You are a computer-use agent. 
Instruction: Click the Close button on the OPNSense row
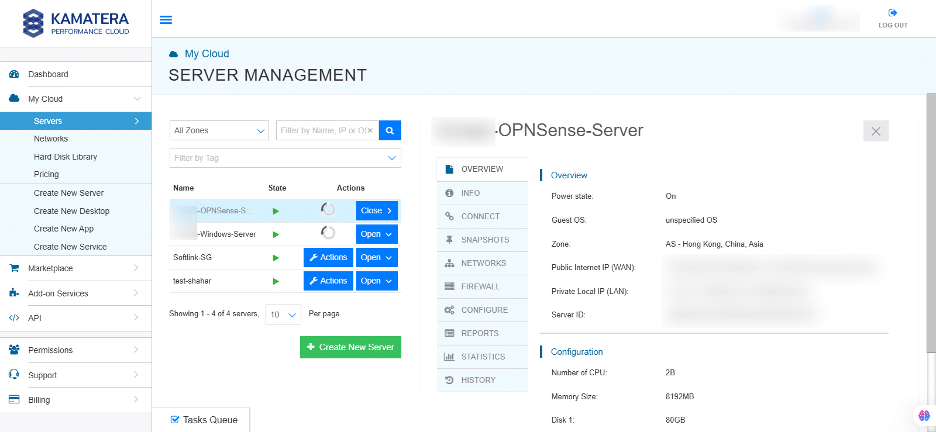(x=377, y=211)
